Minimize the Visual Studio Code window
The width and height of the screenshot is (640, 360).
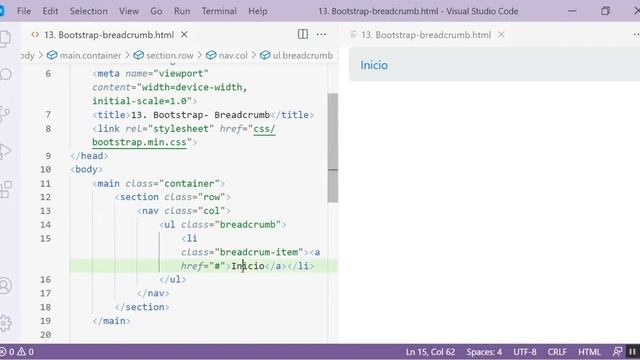(572, 11)
